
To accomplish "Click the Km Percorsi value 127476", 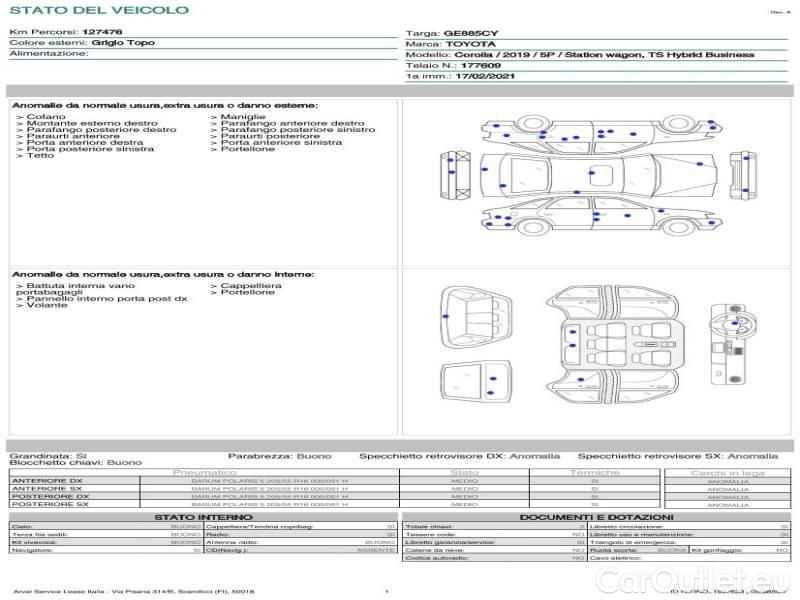I will coord(102,33).
